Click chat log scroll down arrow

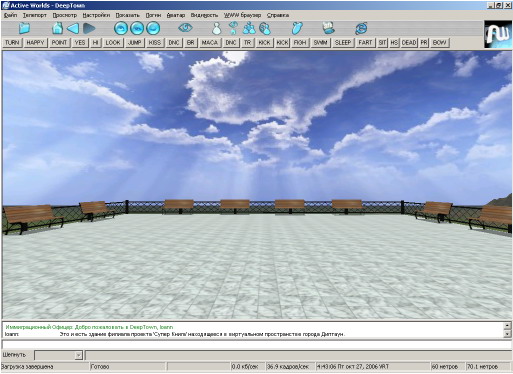pos(507,333)
